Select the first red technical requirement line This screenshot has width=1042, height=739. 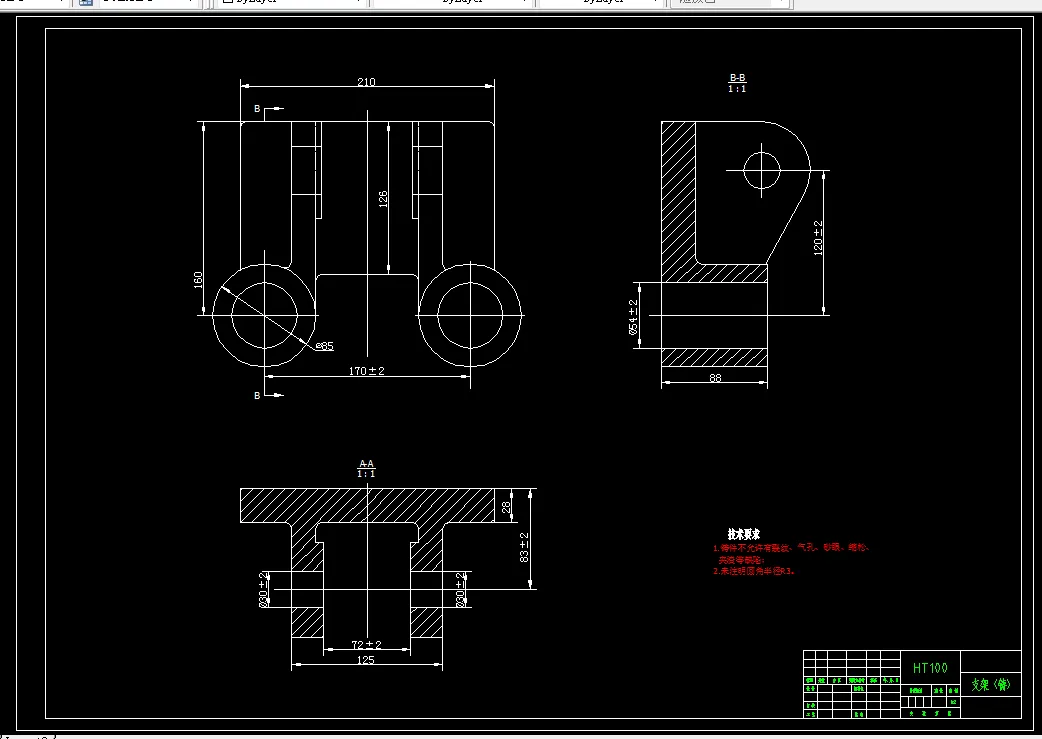[x=791, y=548]
